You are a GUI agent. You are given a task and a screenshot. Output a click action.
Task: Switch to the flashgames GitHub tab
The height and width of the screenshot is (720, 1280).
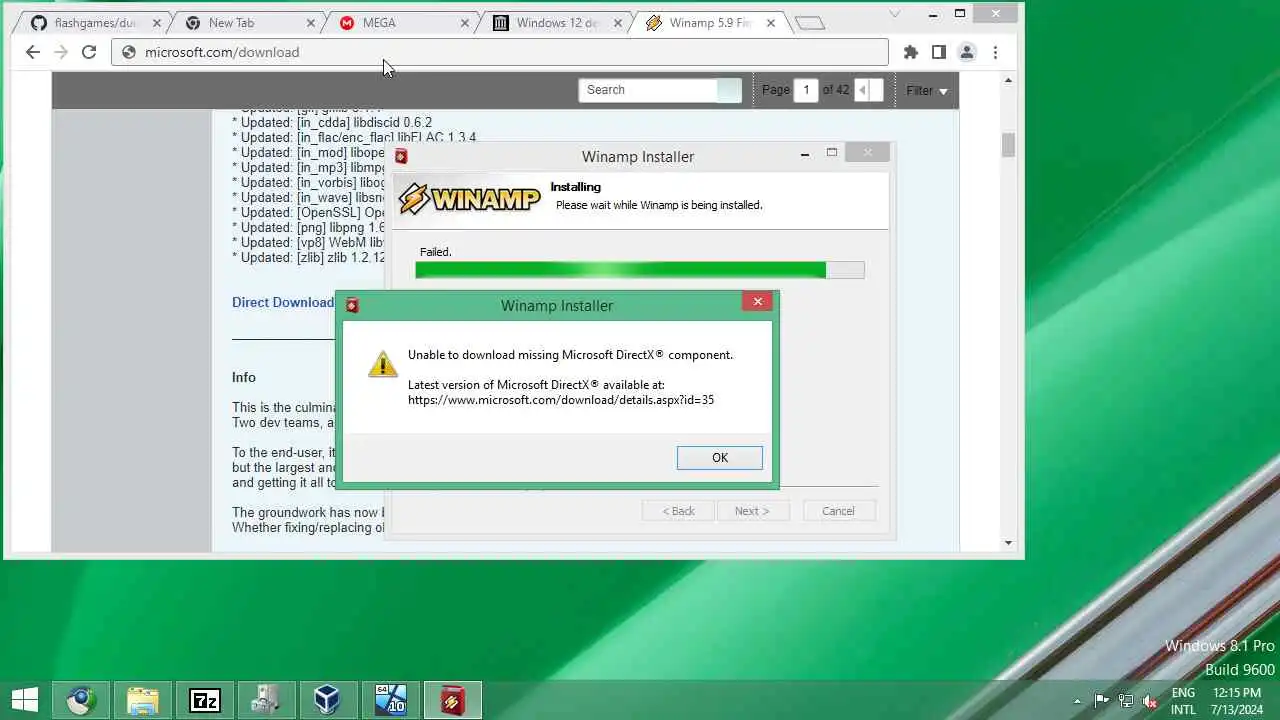tap(96, 23)
